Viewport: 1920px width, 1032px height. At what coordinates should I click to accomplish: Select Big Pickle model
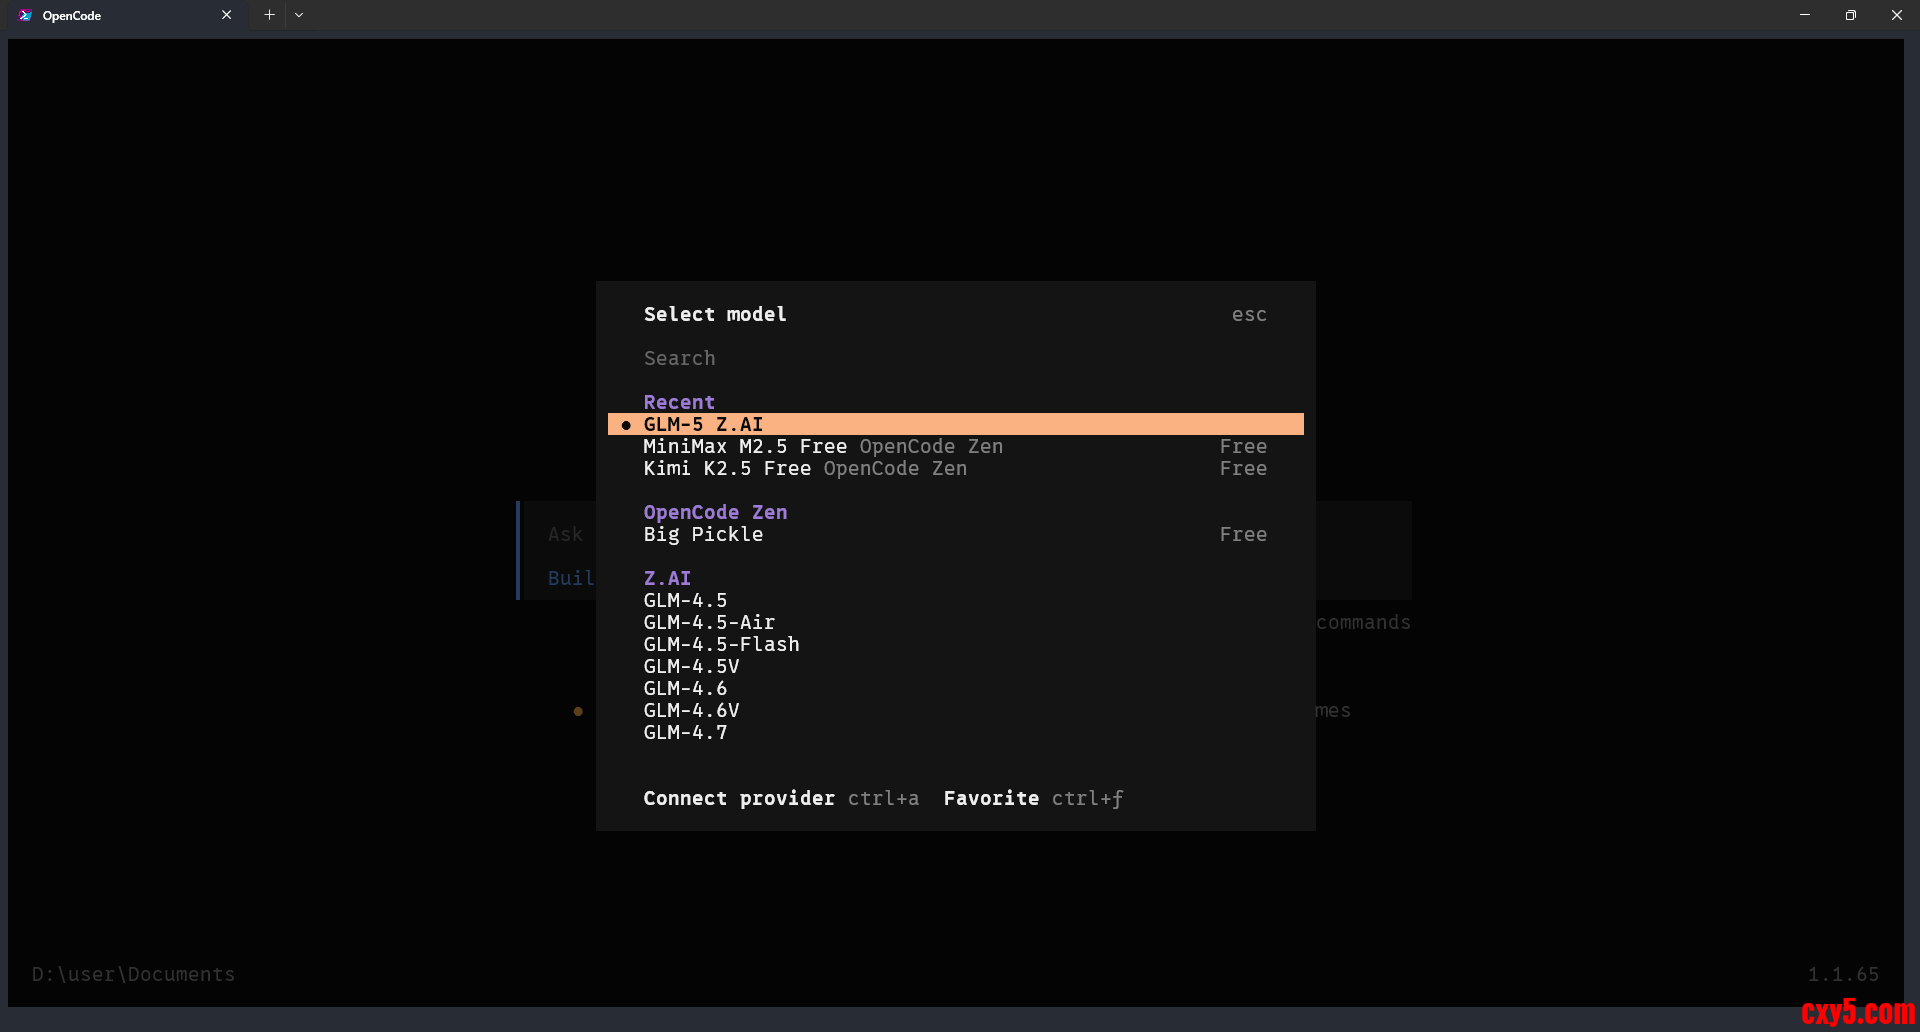(703, 534)
